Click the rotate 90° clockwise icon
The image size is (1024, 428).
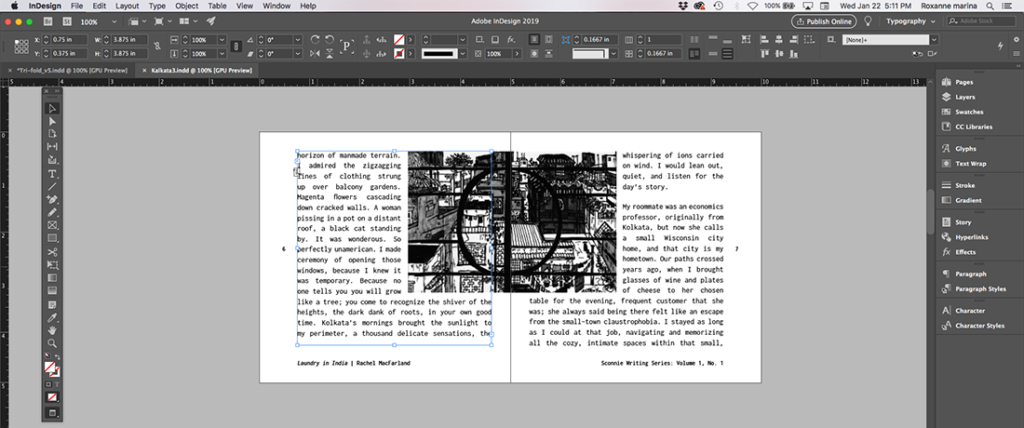pos(315,40)
